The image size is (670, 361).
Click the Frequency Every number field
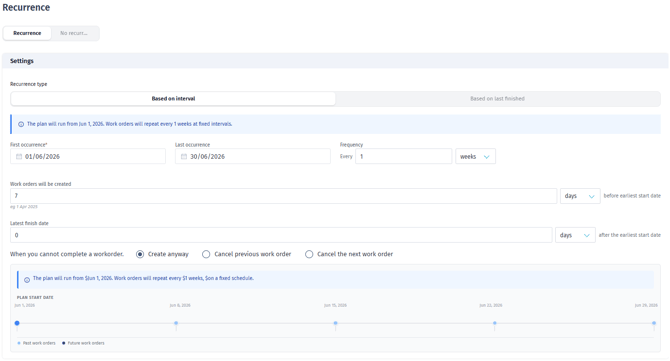[x=403, y=156]
